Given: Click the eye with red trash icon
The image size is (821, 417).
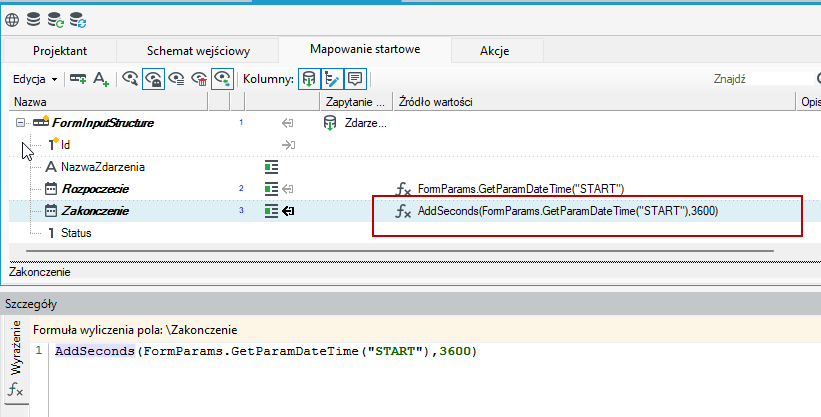Looking at the screenshot, I should [x=199, y=79].
